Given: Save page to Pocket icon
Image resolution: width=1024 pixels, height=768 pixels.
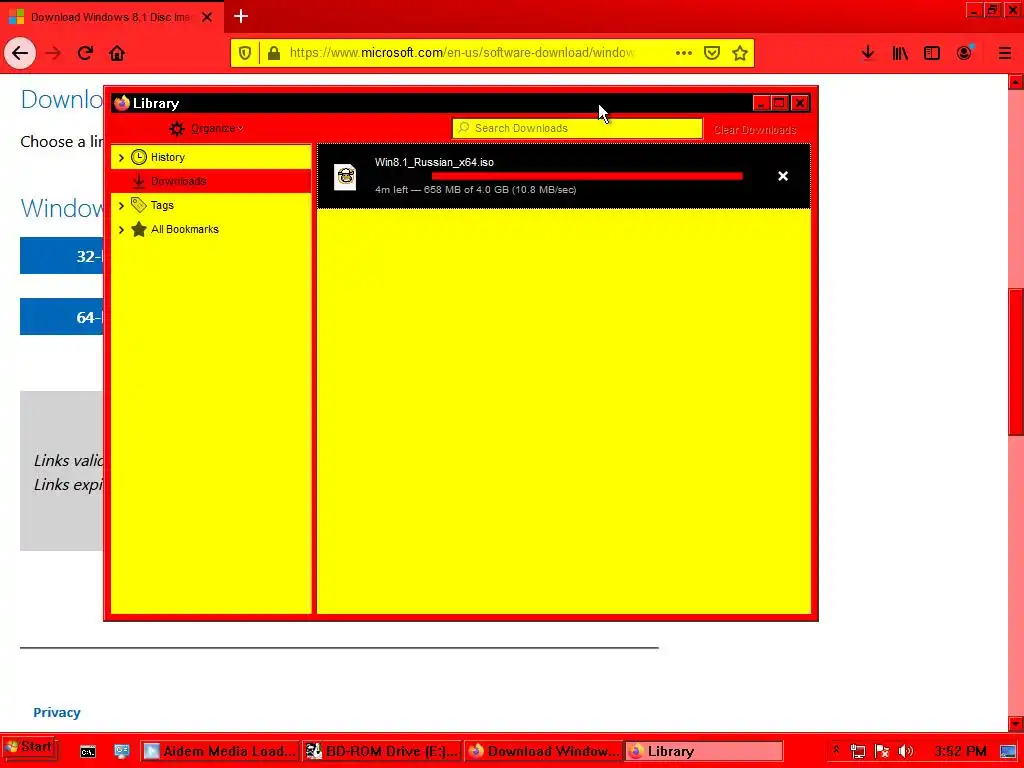Looking at the screenshot, I should tap(712, 53).
